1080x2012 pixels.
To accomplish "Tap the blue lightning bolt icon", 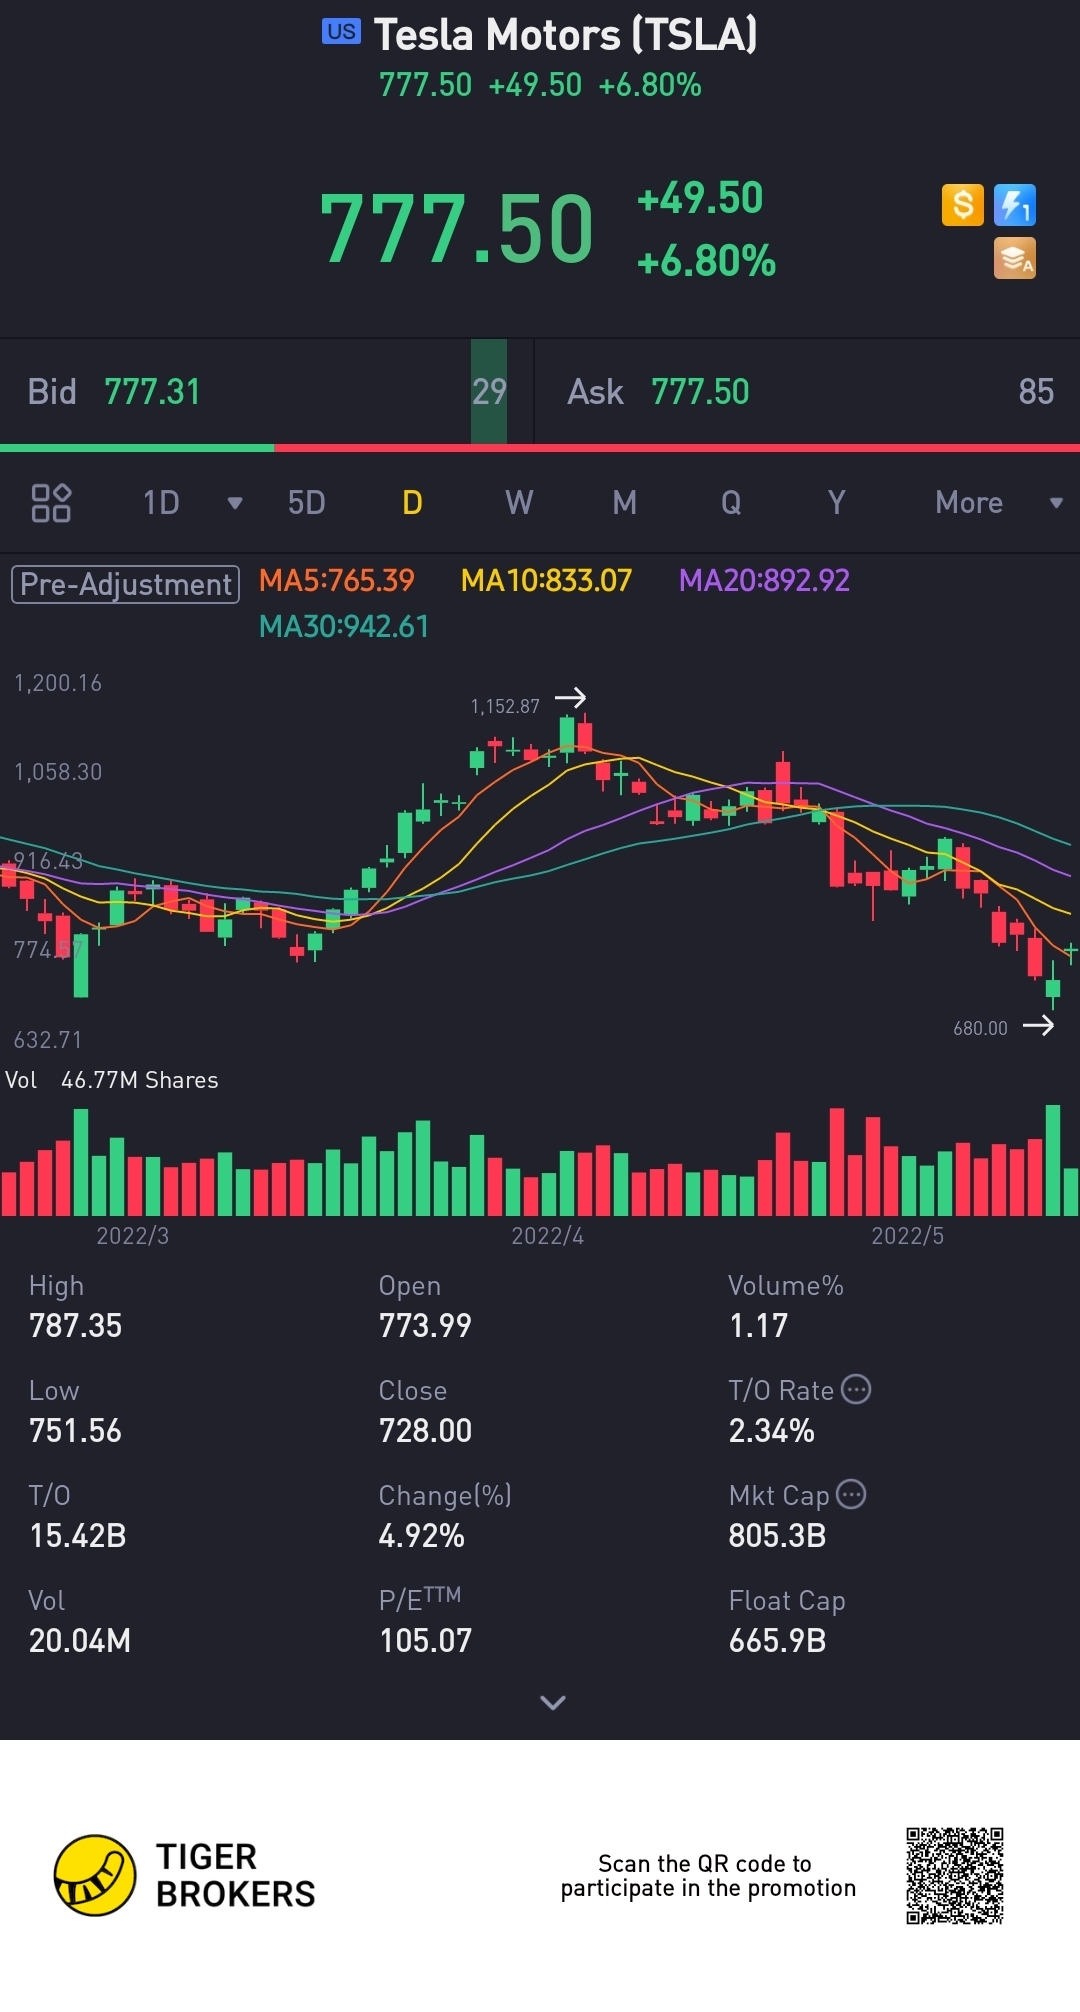I will [x=1015, y=205].
